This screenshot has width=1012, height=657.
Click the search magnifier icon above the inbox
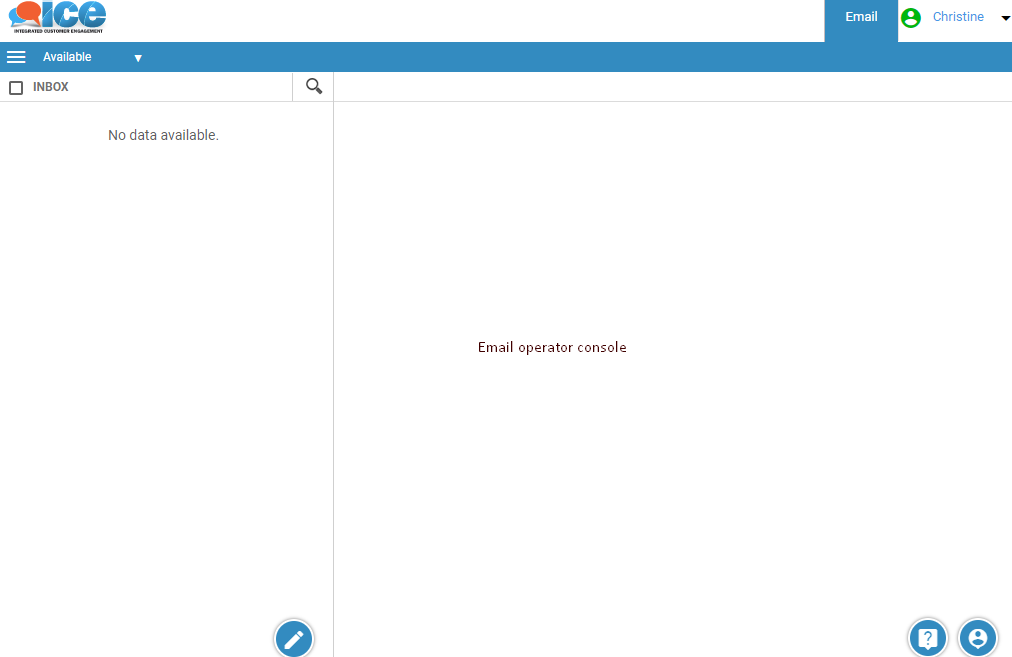[x=313, y=86]
